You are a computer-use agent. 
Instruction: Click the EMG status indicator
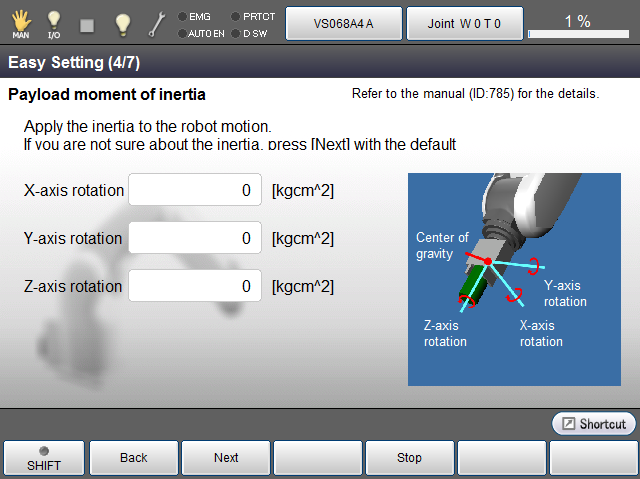coord(194,16)
